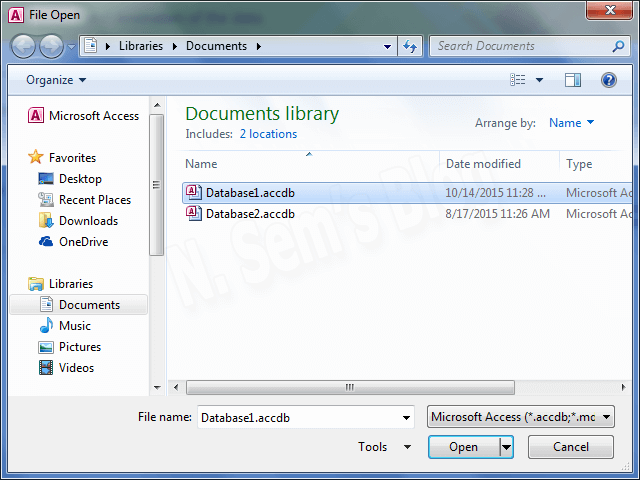
Task: Open recent locations dropdown beside Forward button
Action: 71,47
